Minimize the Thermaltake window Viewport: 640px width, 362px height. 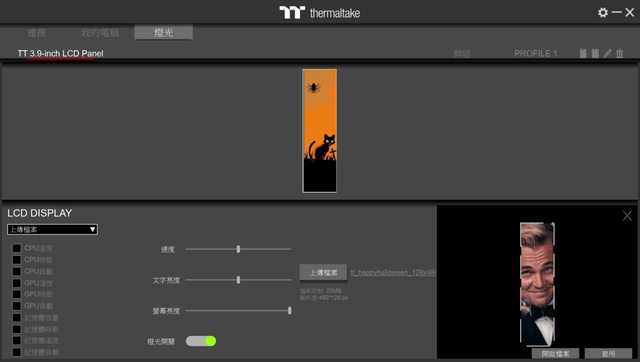pos(617,13)
